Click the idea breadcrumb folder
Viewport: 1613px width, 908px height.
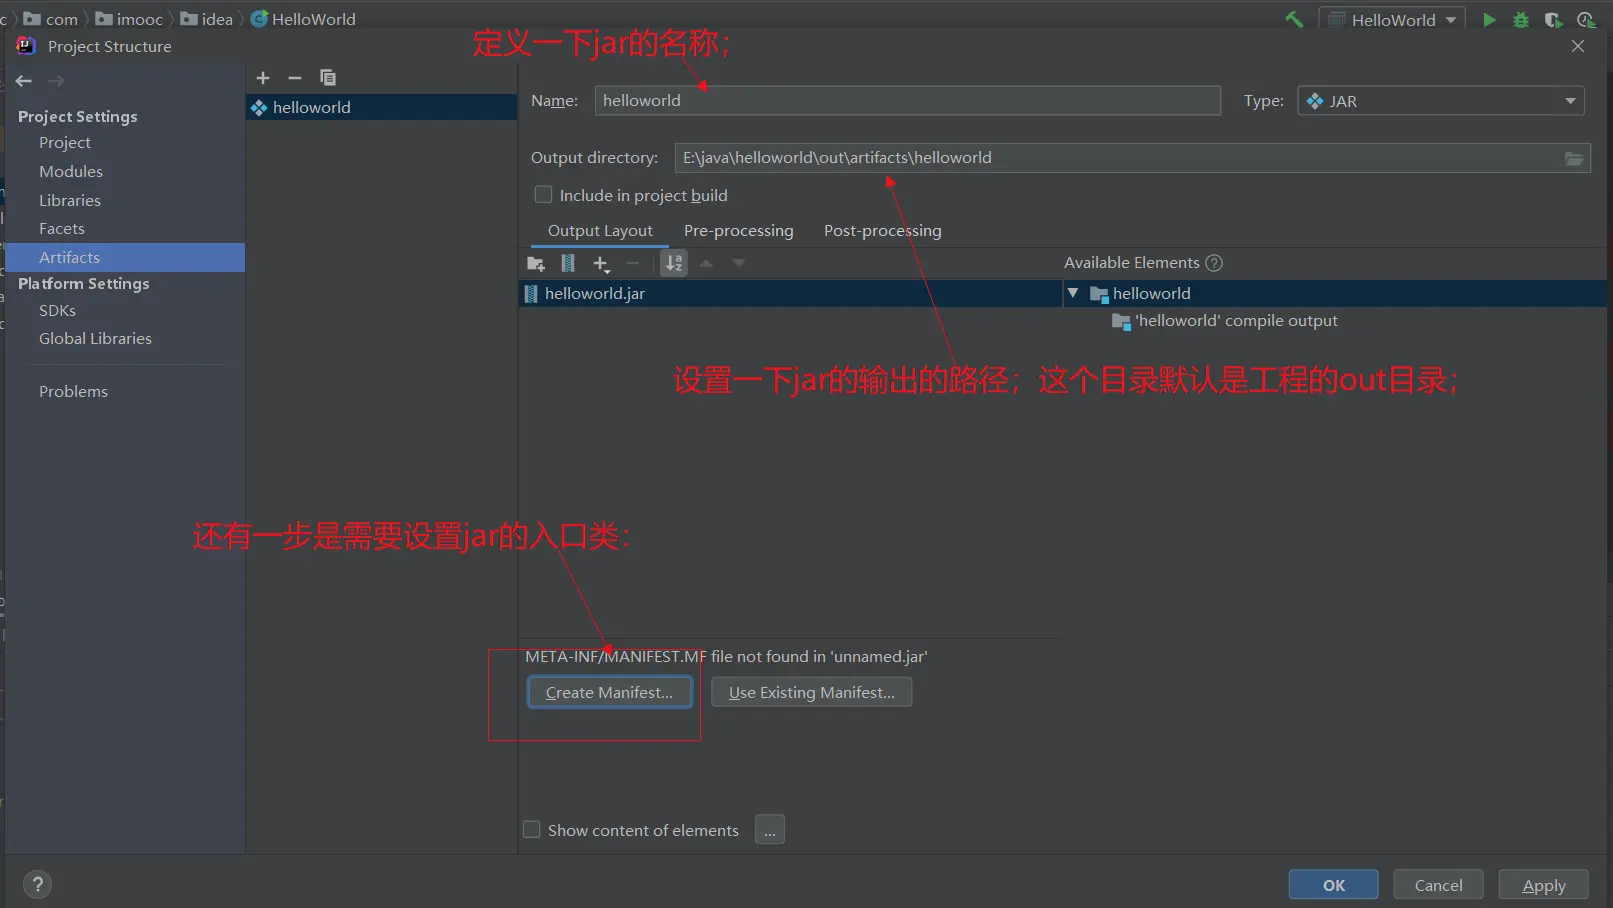coord(207,19)
